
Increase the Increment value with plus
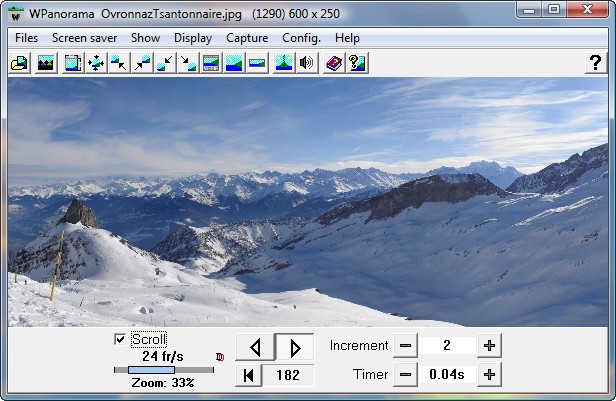tap(490, 346)
